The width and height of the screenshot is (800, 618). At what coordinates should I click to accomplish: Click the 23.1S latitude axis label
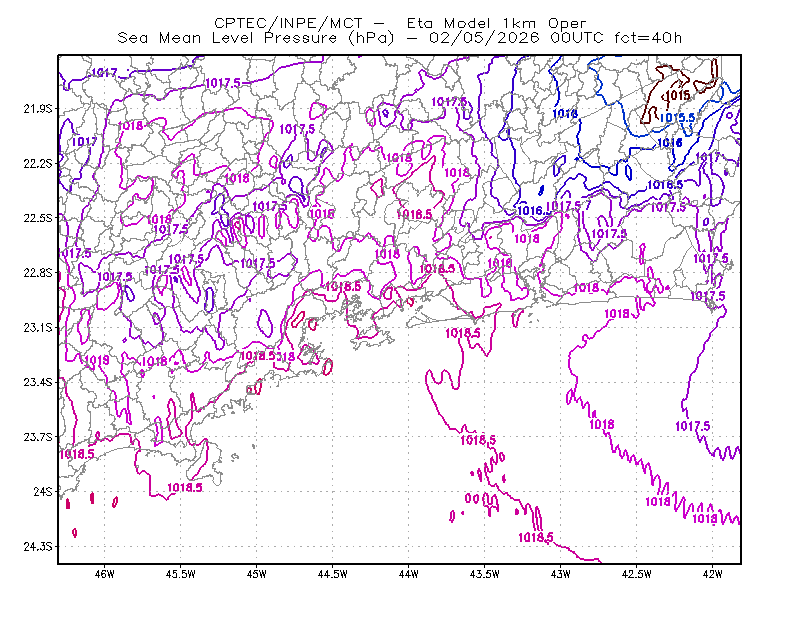coord(38,328)
